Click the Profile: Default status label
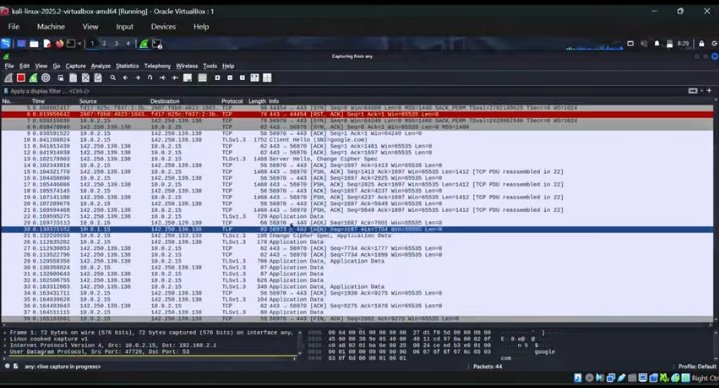 click(x=697, y=366)
